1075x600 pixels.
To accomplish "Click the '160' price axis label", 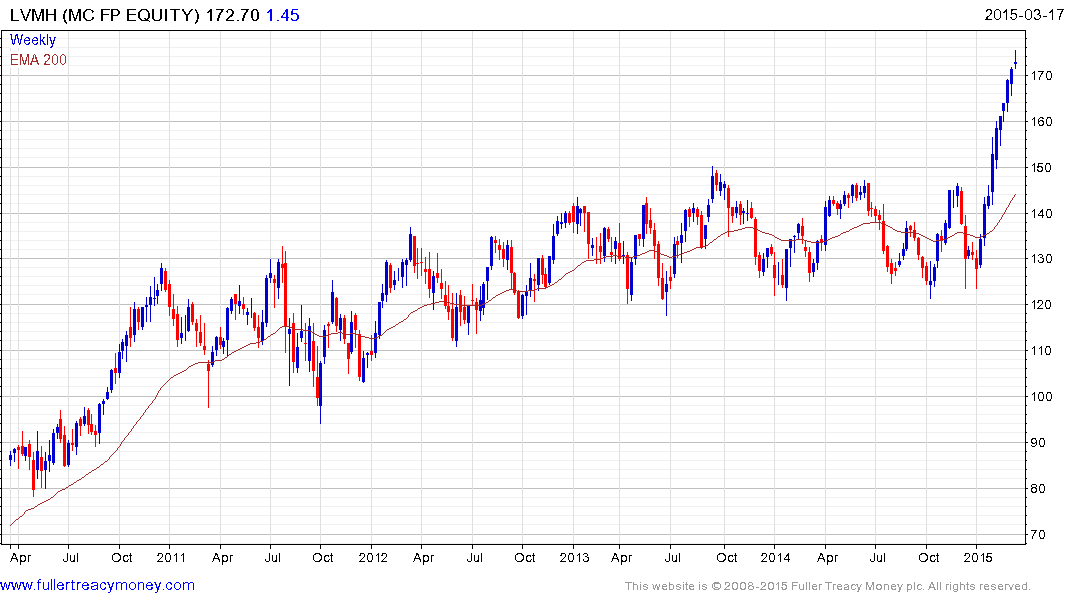I will pyautogui.click(x=1041, y=122).
